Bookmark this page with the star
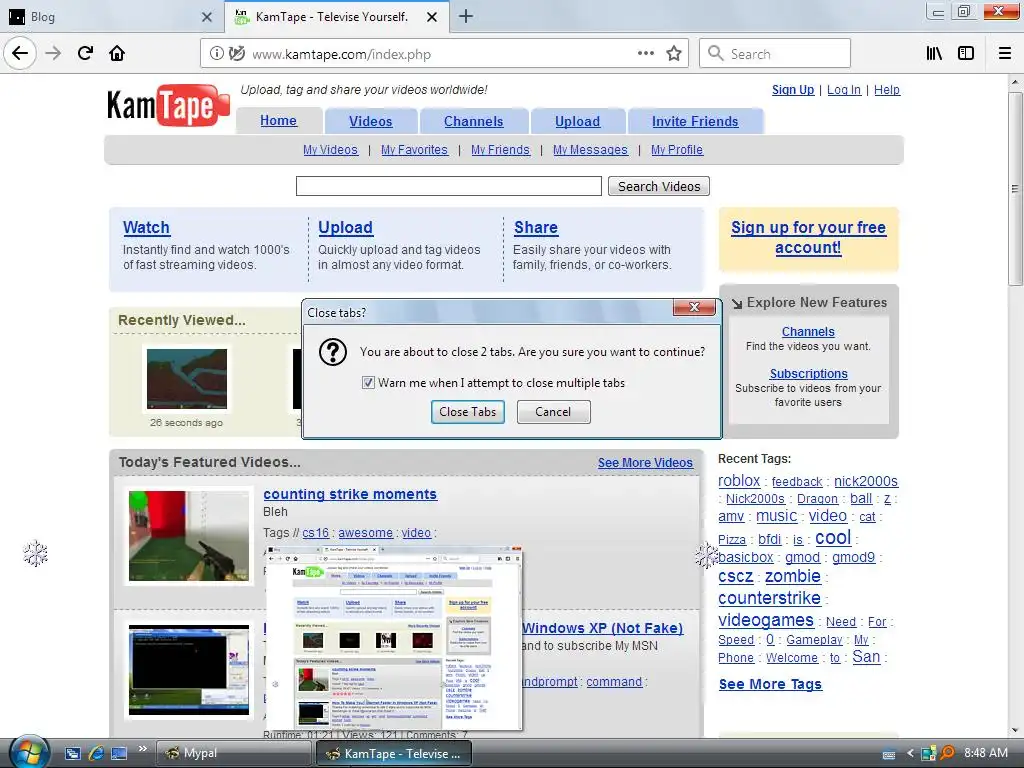The height and width of the screenshot is (768, 1024). 674,54
